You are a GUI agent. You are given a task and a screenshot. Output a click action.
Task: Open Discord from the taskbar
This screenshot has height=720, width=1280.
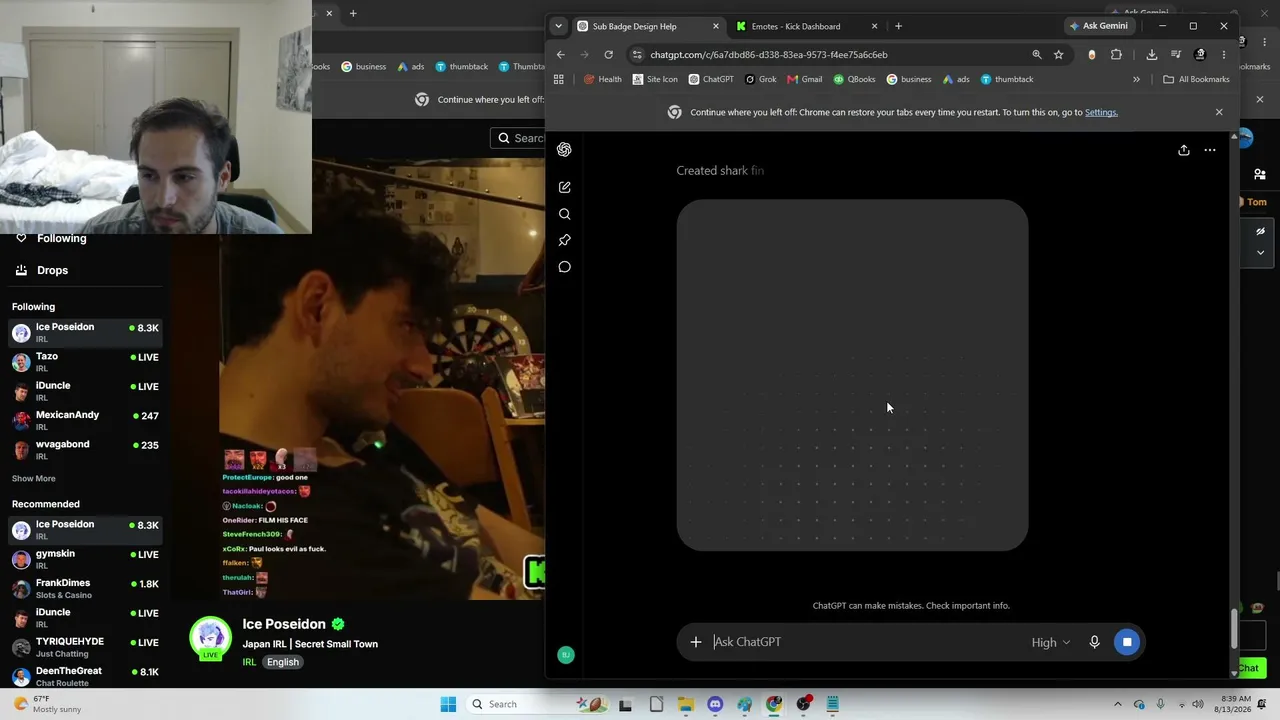pos(715,704)
